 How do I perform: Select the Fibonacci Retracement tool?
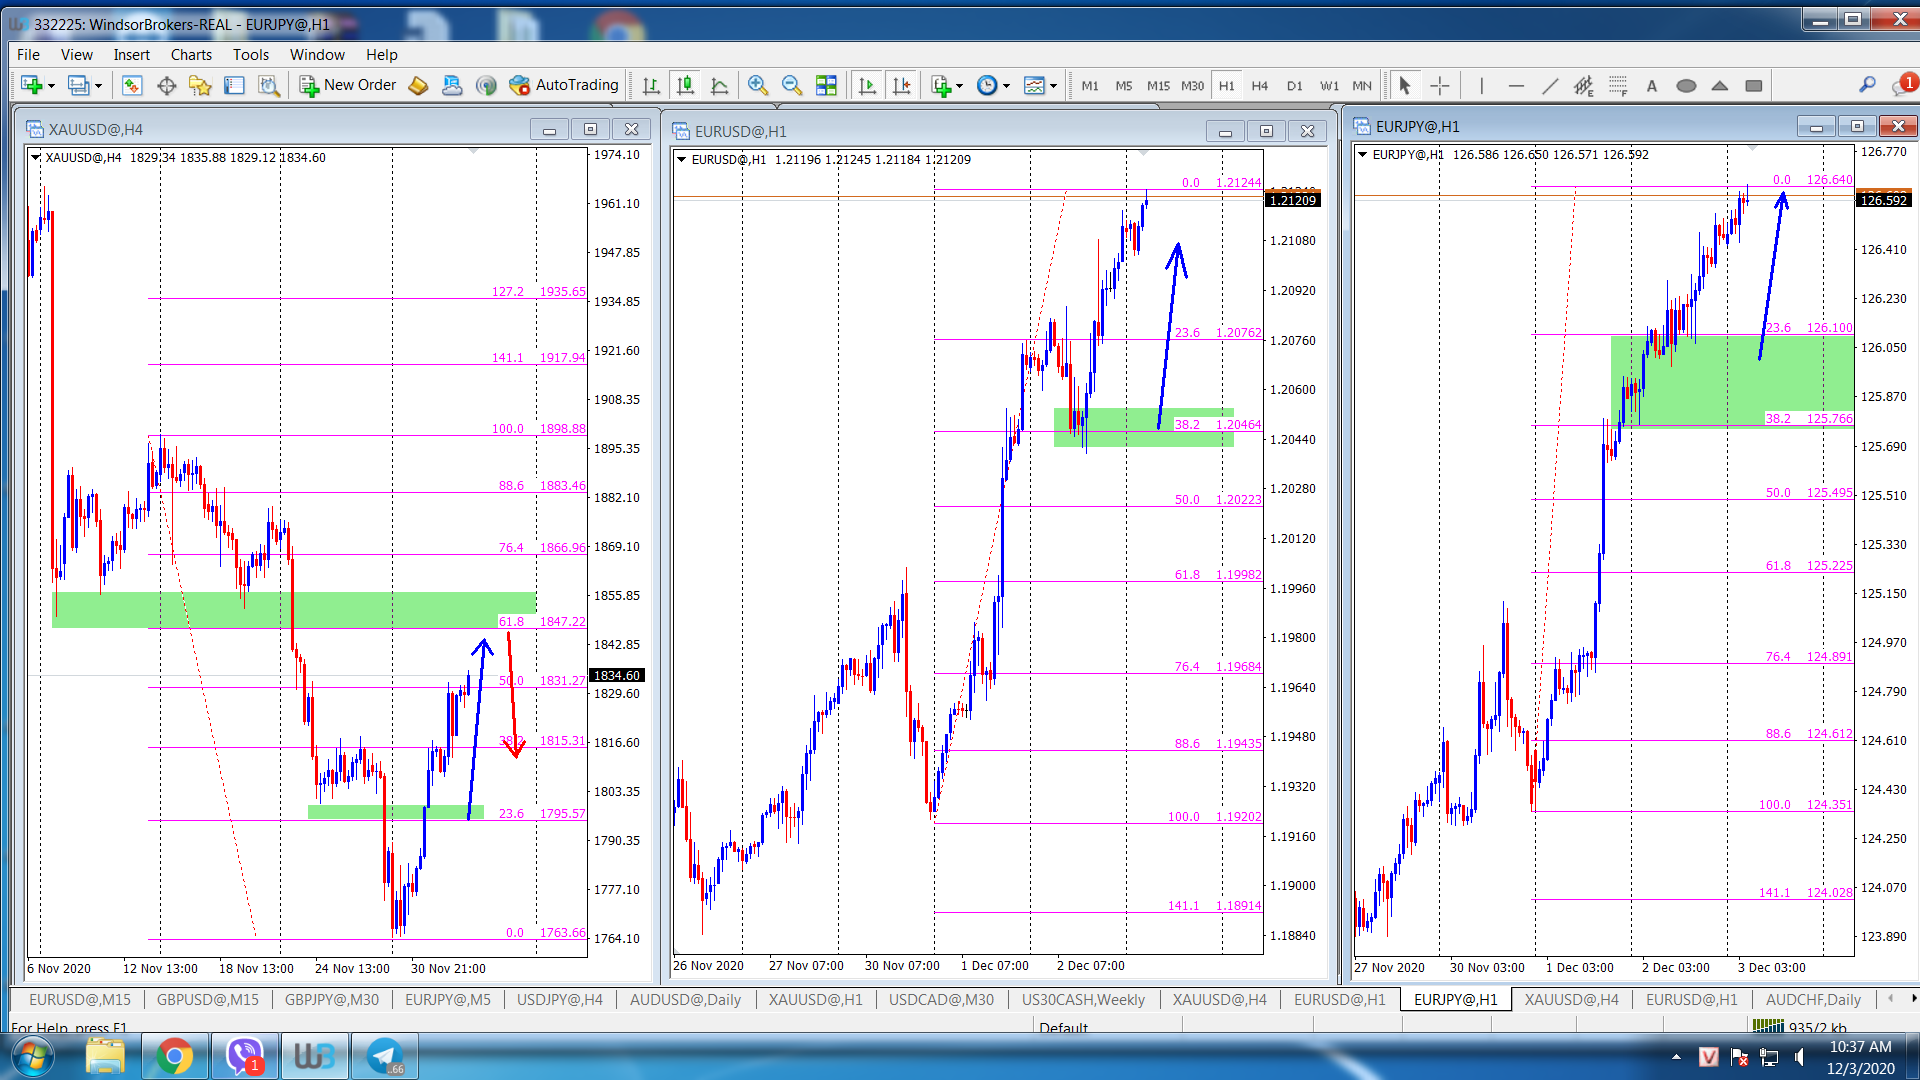pyautogui.click(x=1618, y=86)
